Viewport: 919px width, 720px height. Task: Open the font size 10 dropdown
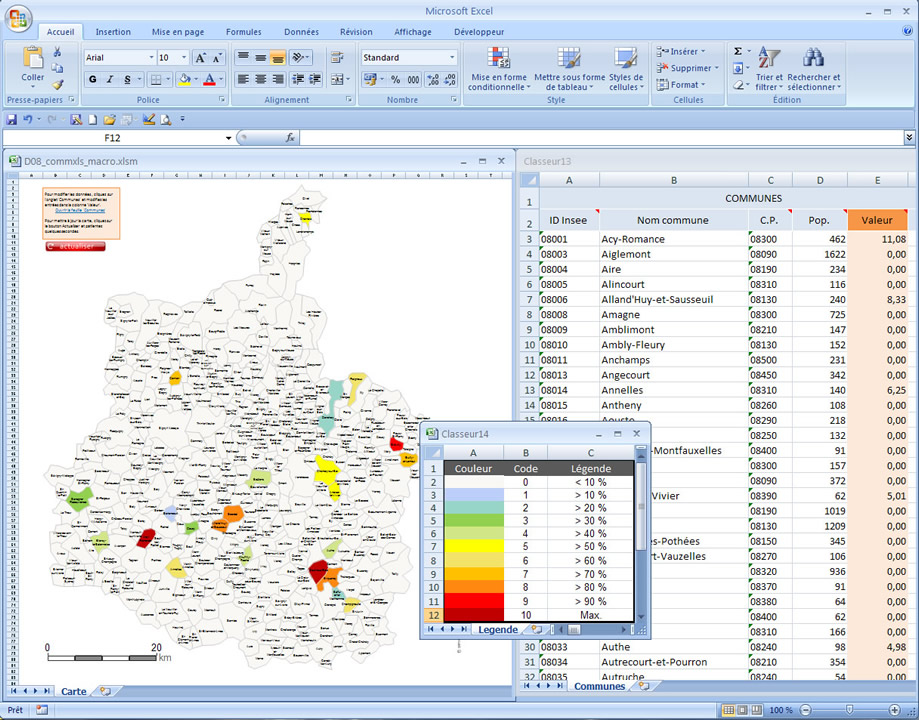coord(184,57)
